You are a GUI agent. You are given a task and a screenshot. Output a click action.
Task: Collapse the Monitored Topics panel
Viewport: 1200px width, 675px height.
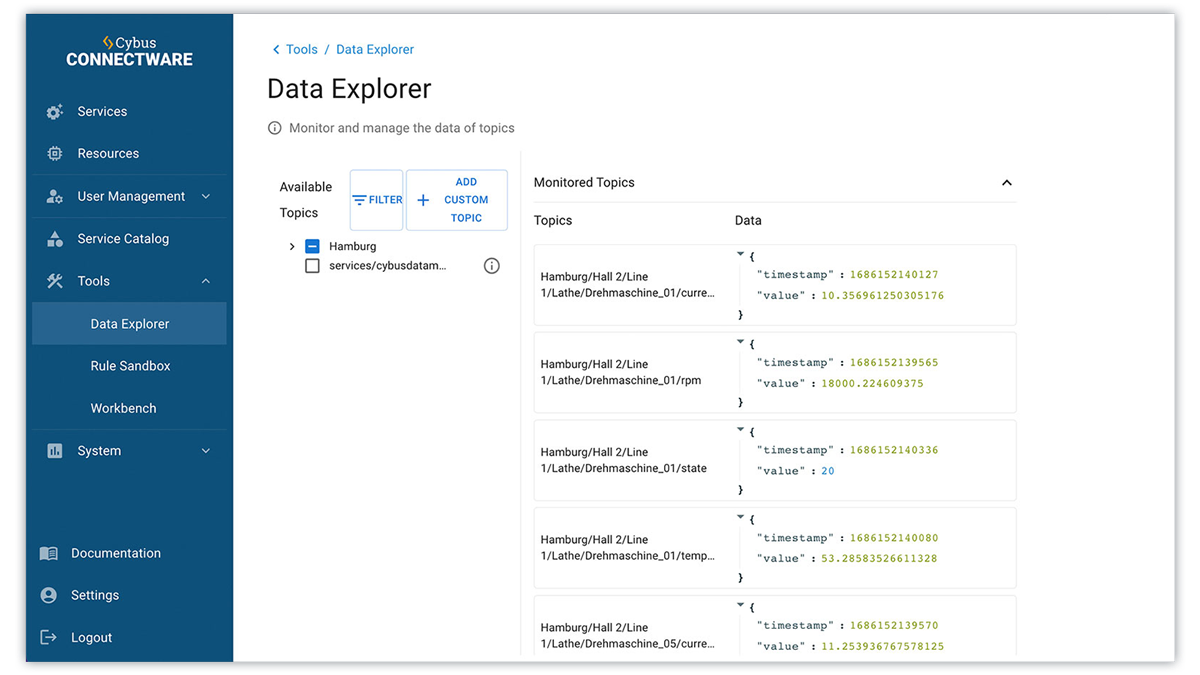(x=1006, y=183)
